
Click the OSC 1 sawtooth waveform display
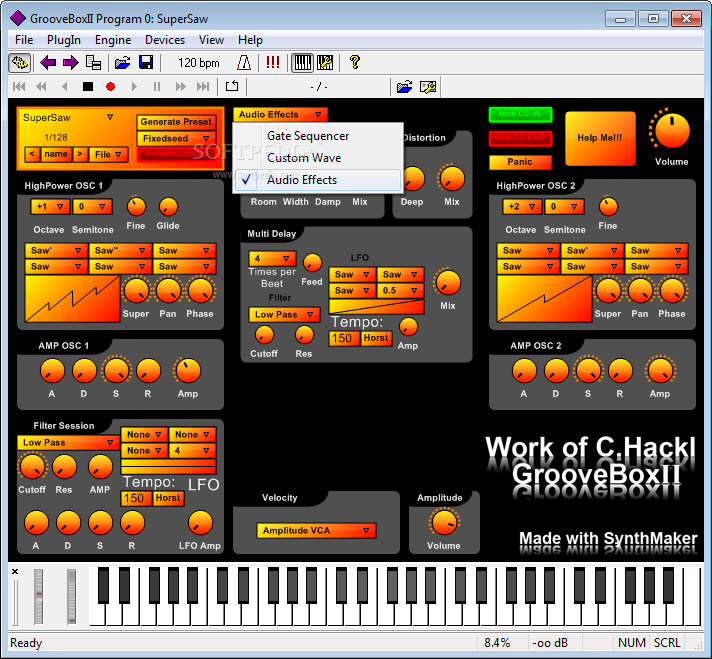coord(73,299)
